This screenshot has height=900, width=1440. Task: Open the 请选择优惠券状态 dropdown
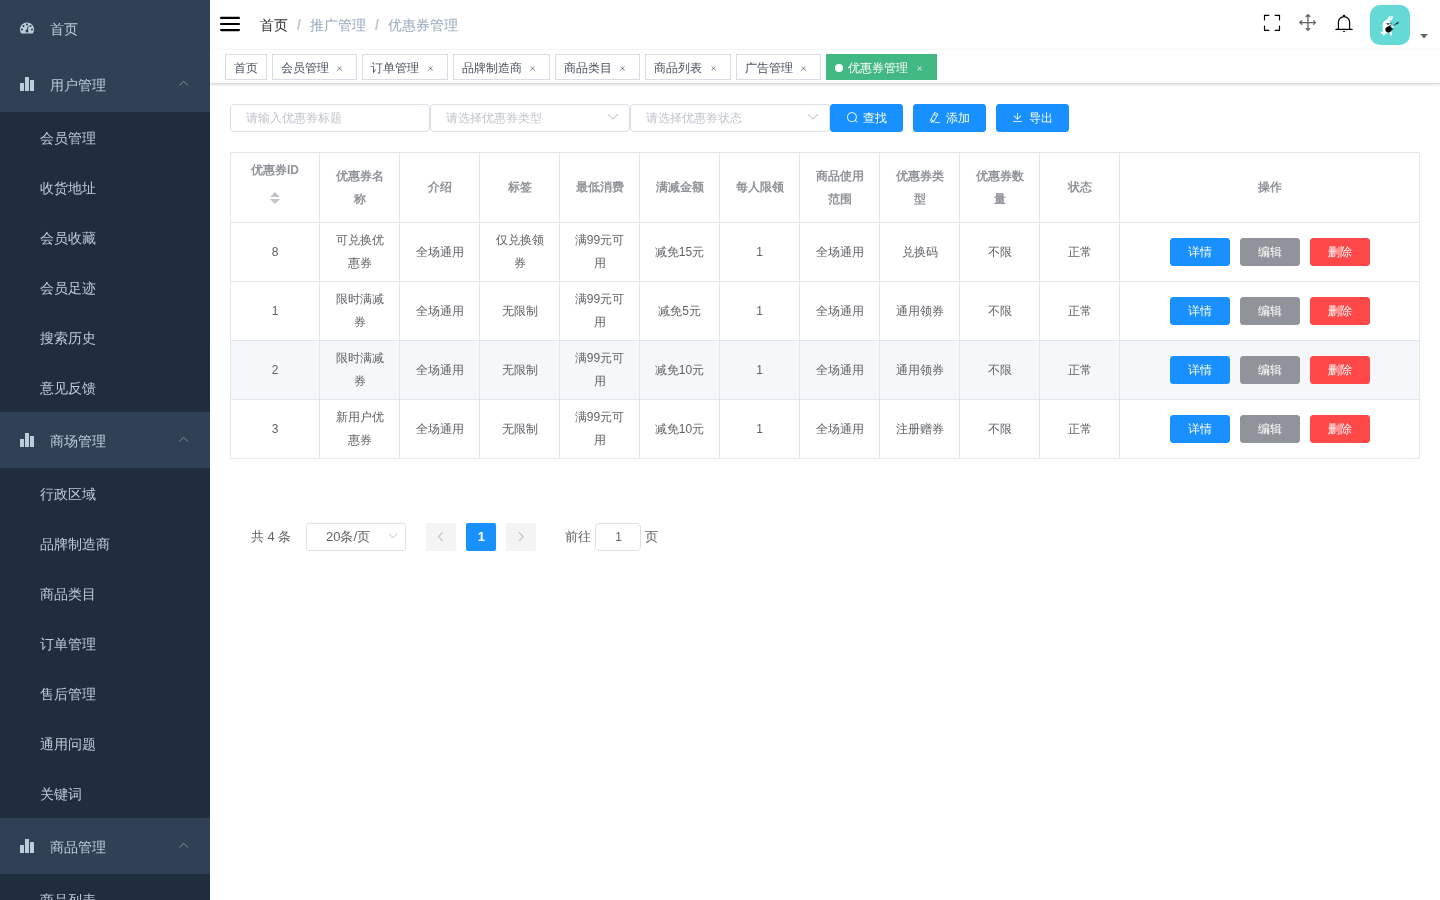click(x=730, y=118)
